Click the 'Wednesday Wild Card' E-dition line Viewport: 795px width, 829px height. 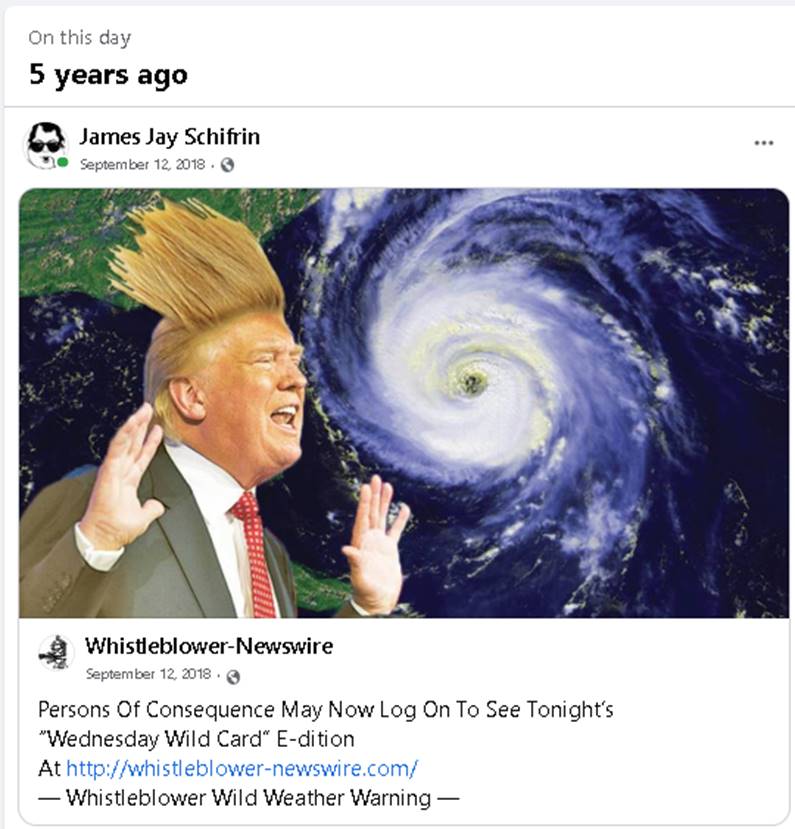pos(196,739)
